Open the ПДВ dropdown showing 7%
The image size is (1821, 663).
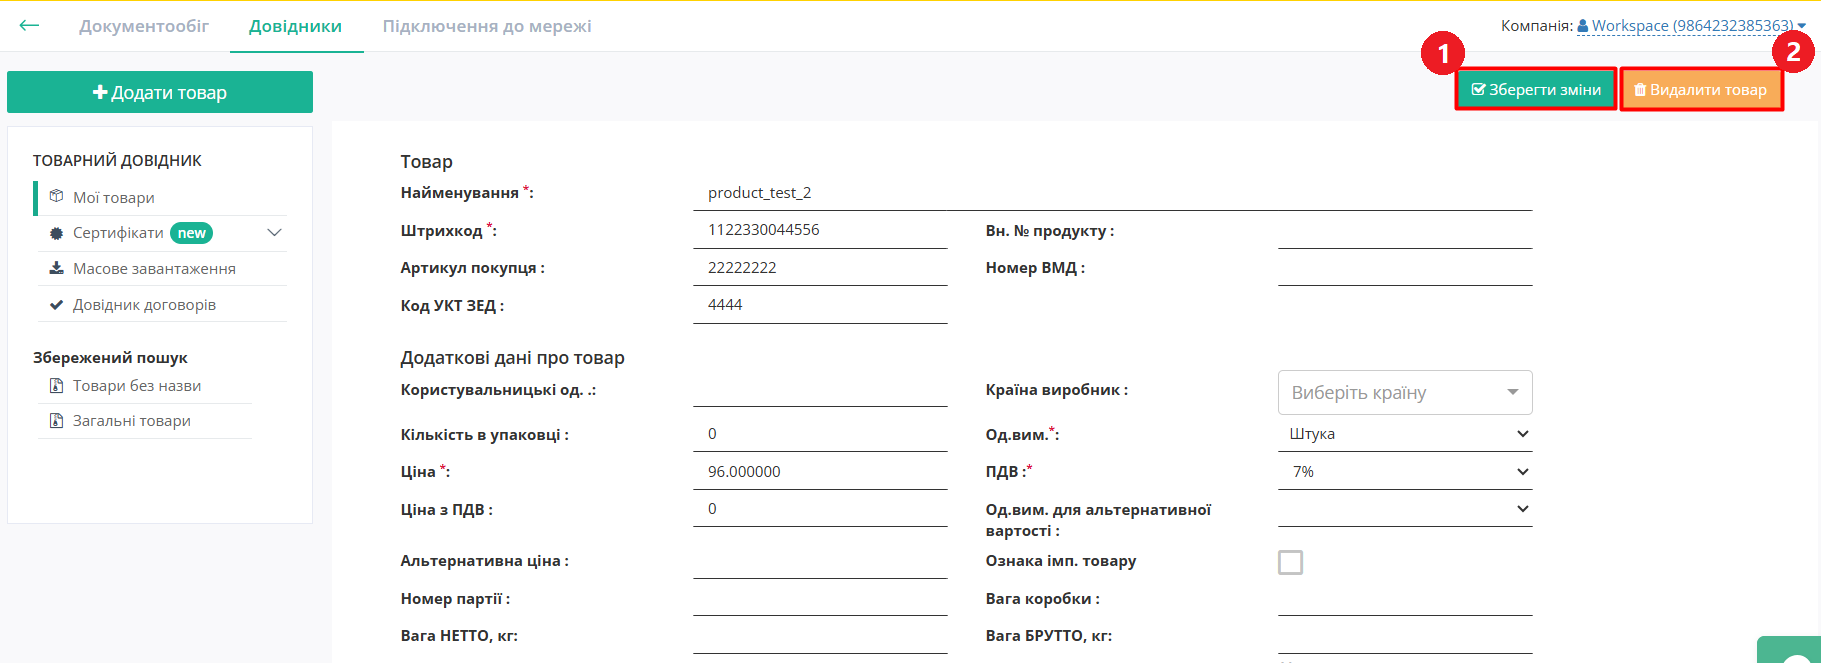[1404, 472]
